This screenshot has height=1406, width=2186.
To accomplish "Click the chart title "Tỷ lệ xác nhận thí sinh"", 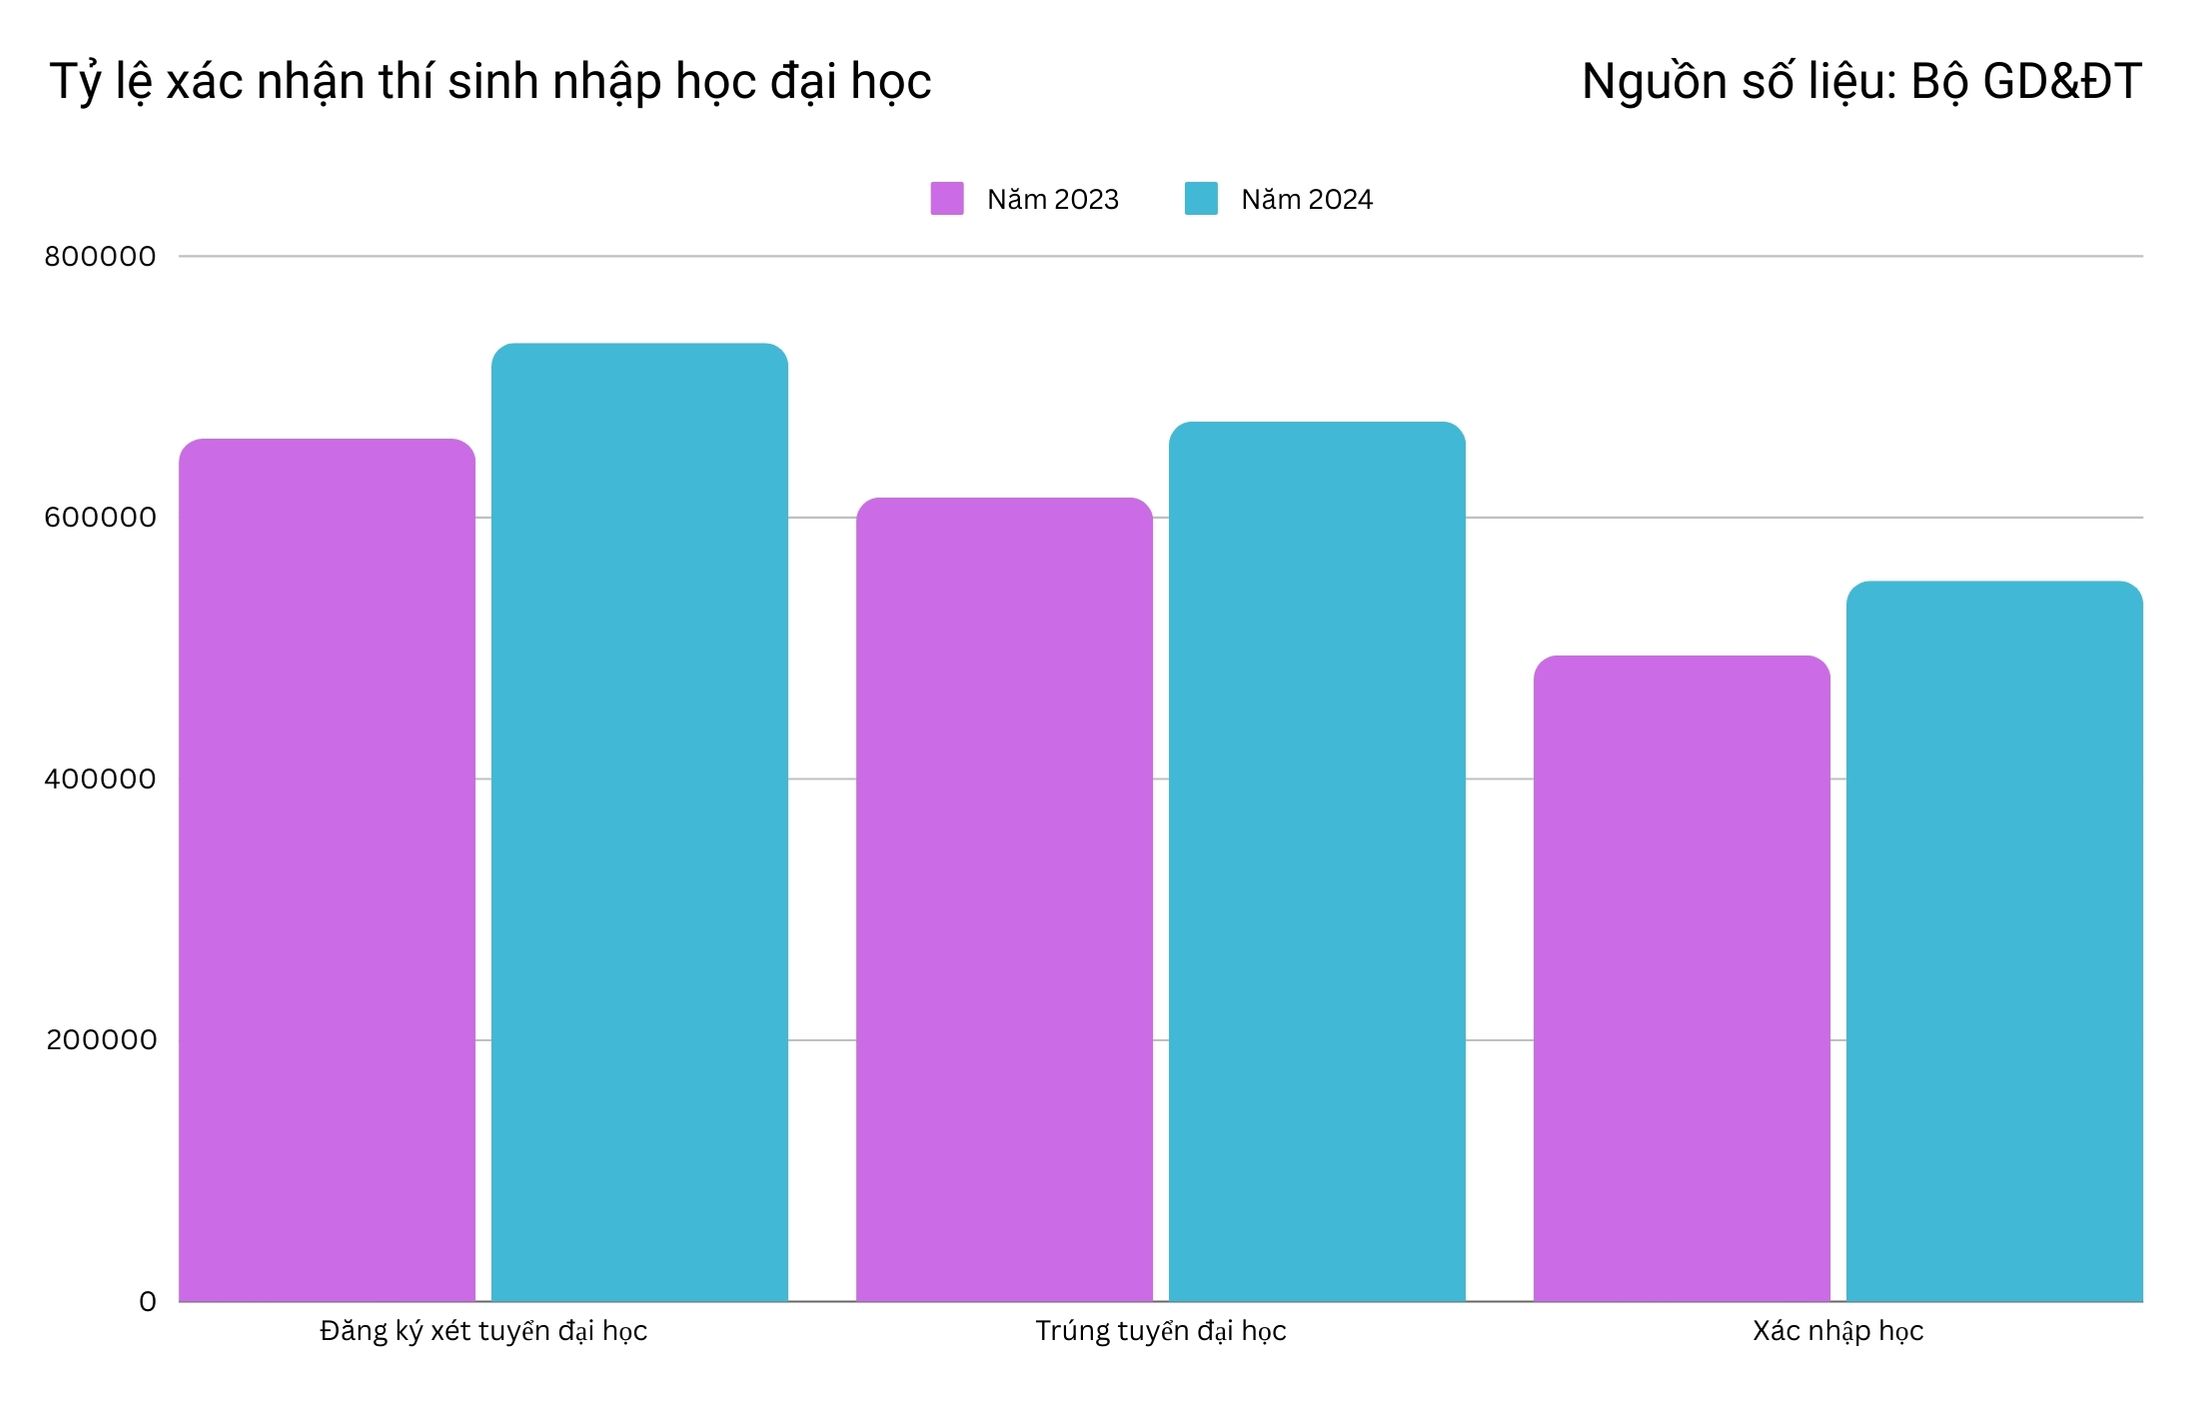I will point(490,82).
